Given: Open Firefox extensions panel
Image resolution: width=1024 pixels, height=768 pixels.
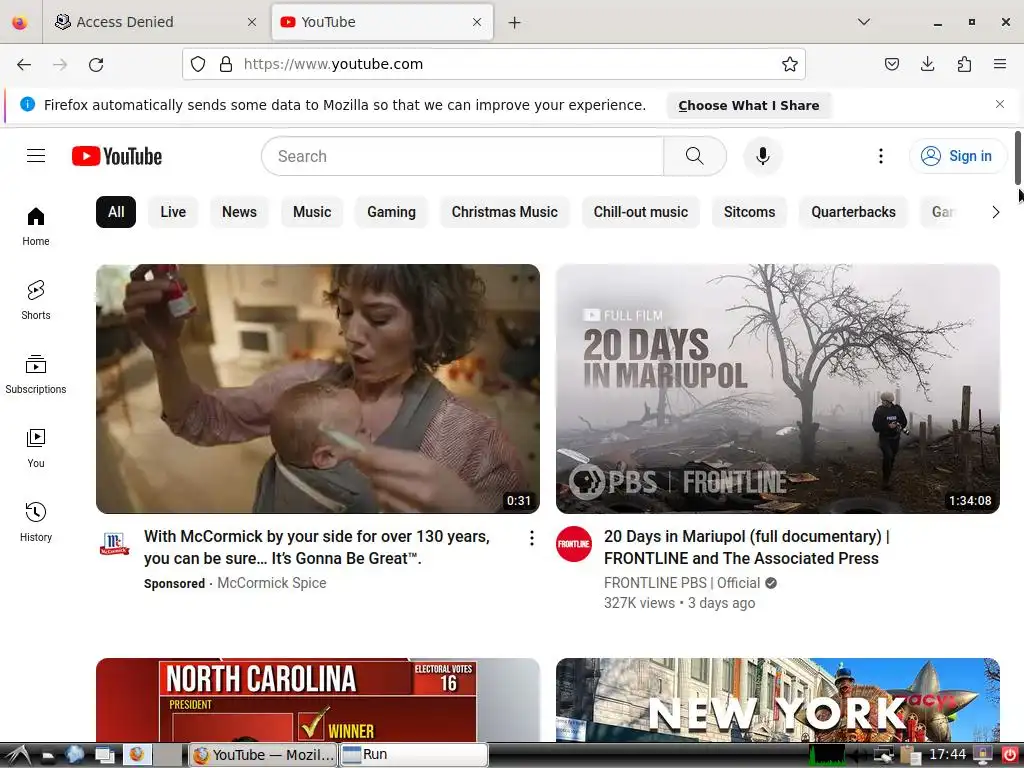Looking at the screenshot, I should pos(964,64).
